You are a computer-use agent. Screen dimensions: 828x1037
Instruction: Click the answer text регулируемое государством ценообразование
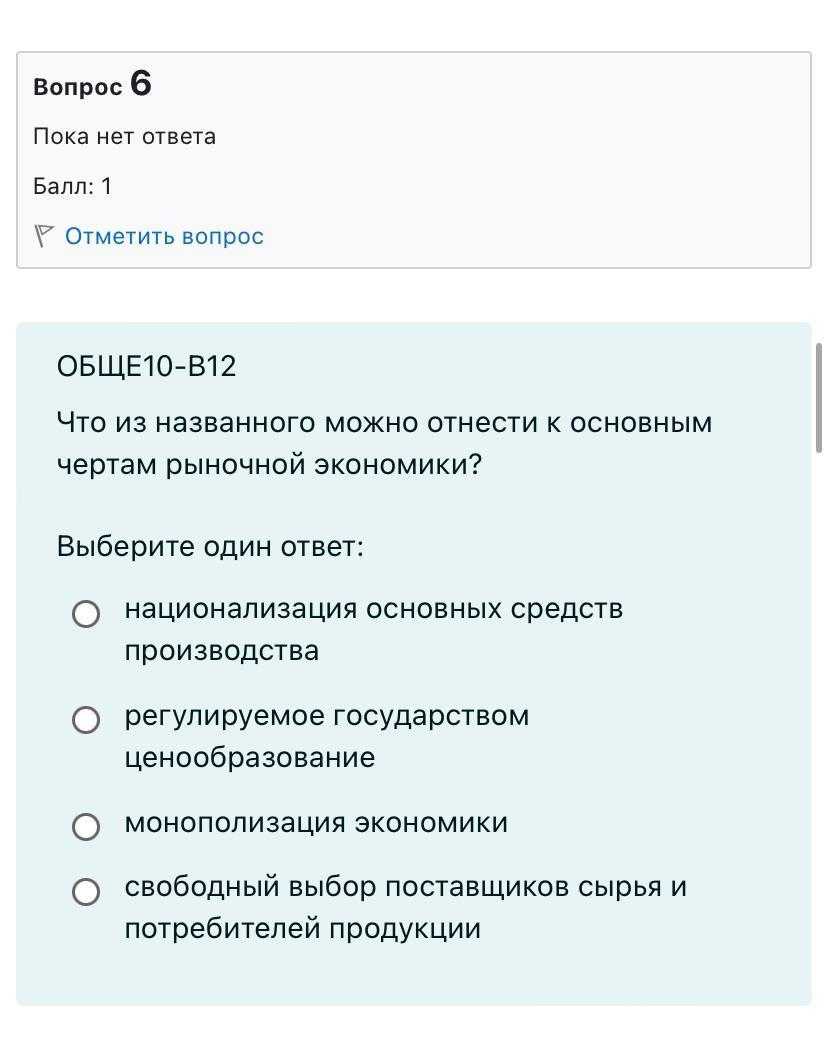326,716
